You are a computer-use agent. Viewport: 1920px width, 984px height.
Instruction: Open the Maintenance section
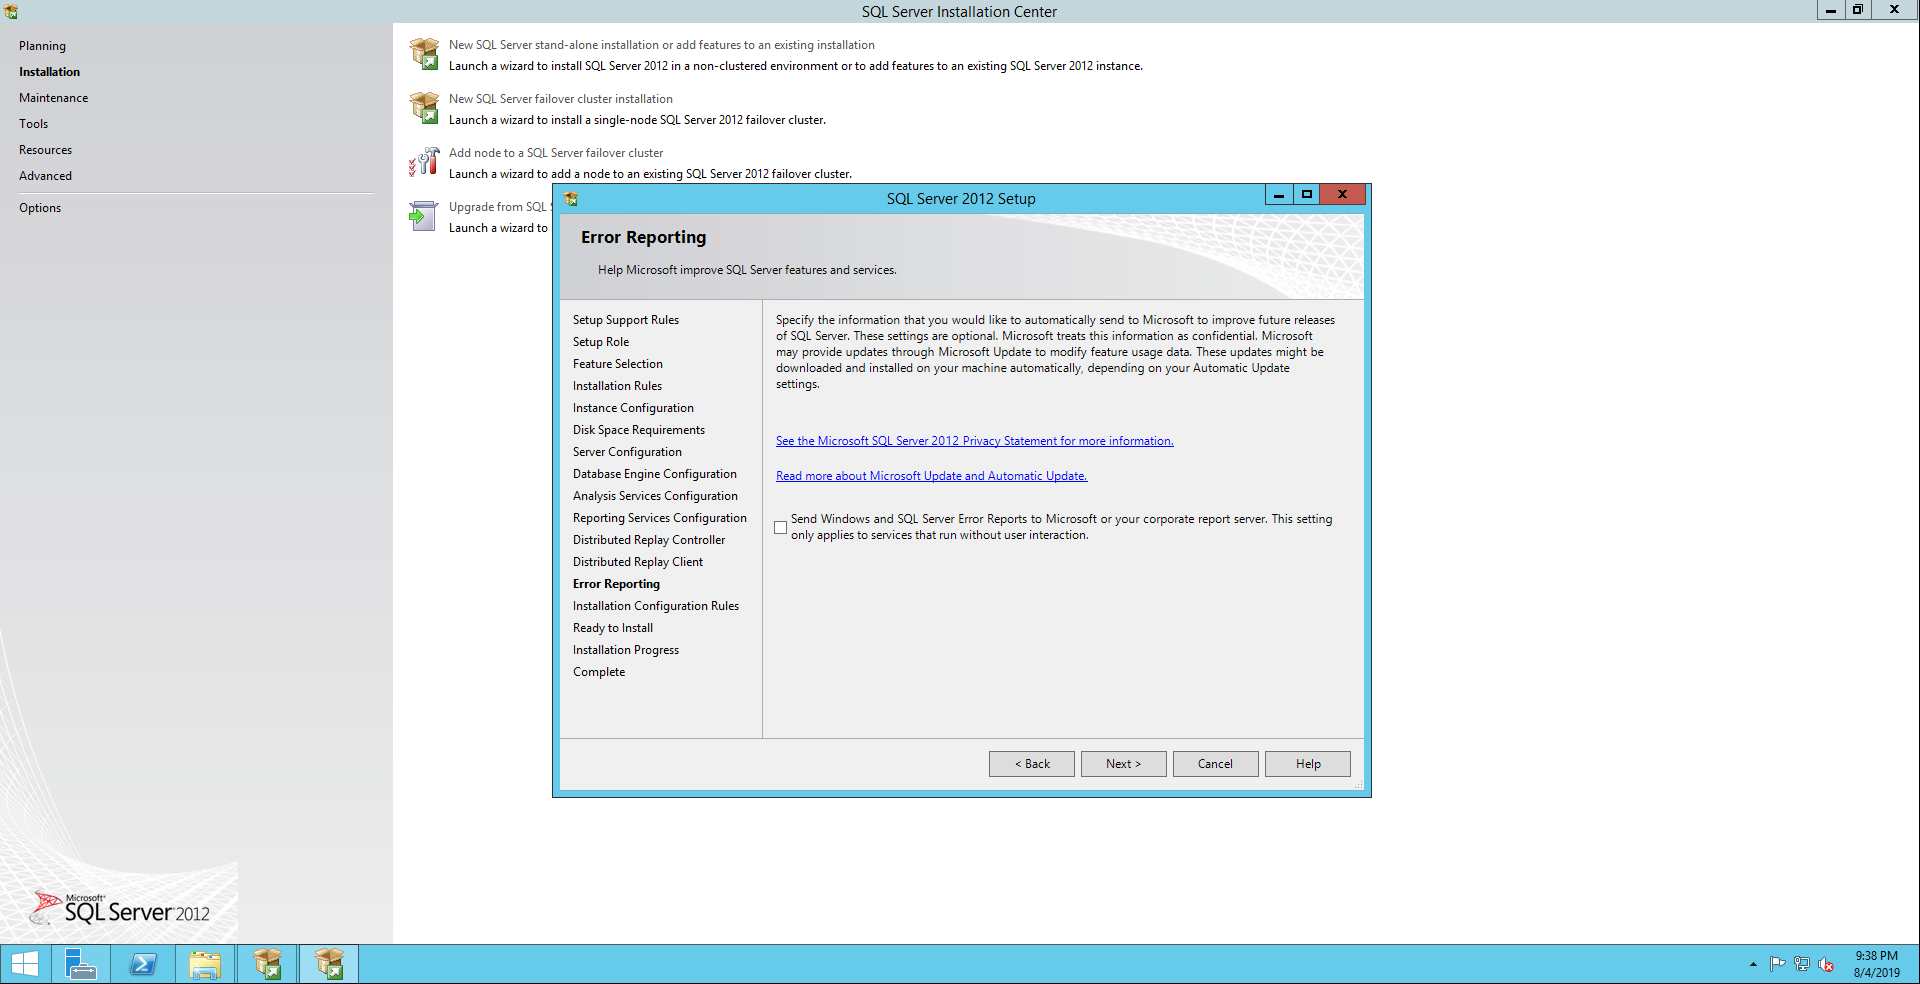pos(53,98)
